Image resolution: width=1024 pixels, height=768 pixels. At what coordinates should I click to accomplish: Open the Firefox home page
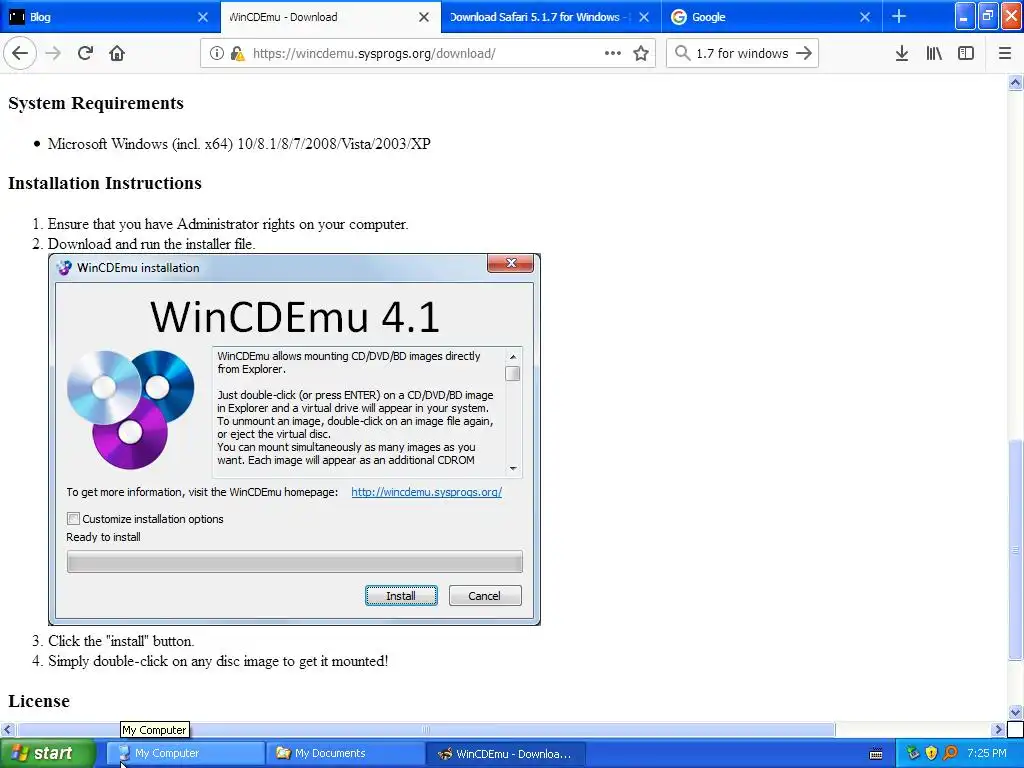(x=117, y=53)
